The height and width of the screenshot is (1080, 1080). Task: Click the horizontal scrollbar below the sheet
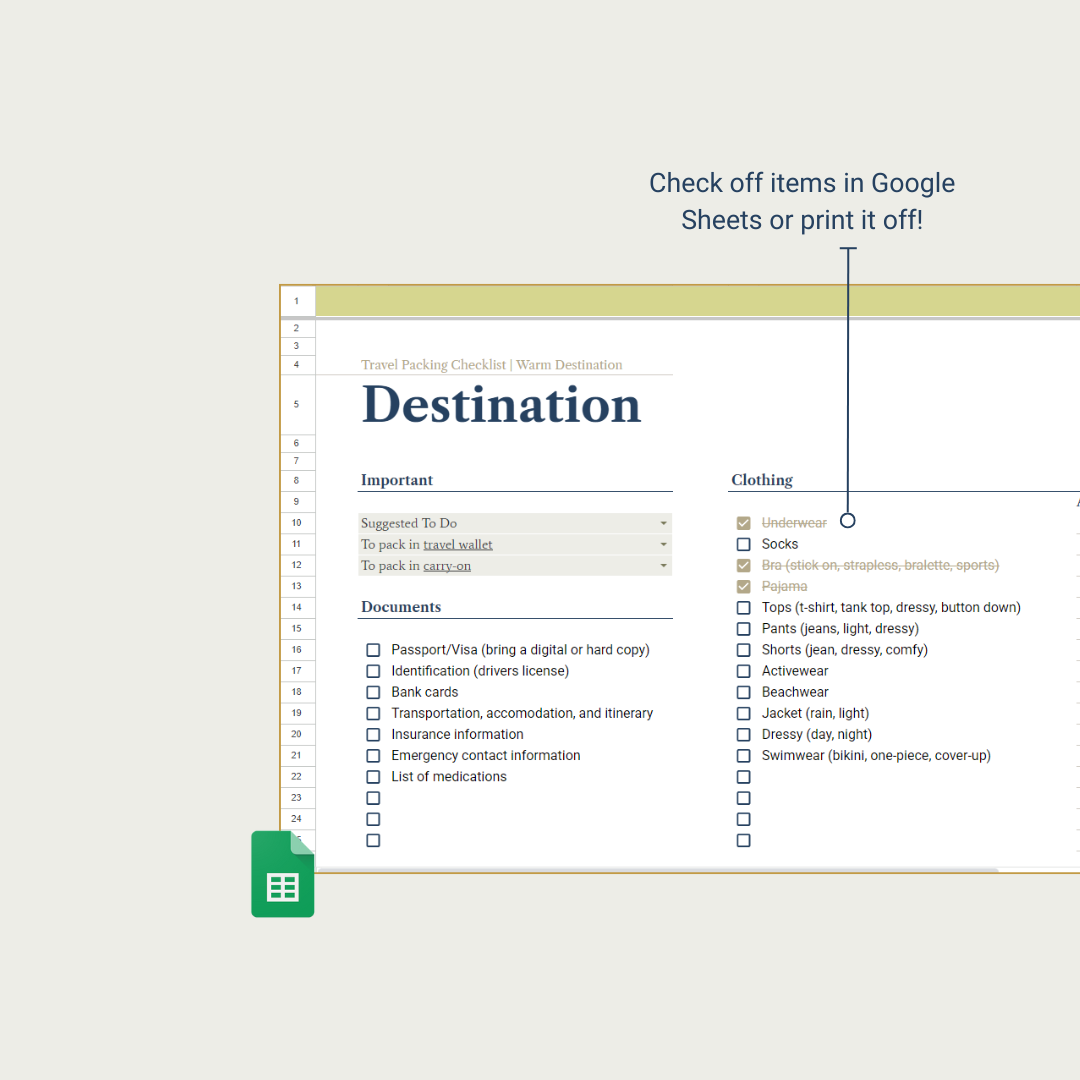tap(658, 870)
